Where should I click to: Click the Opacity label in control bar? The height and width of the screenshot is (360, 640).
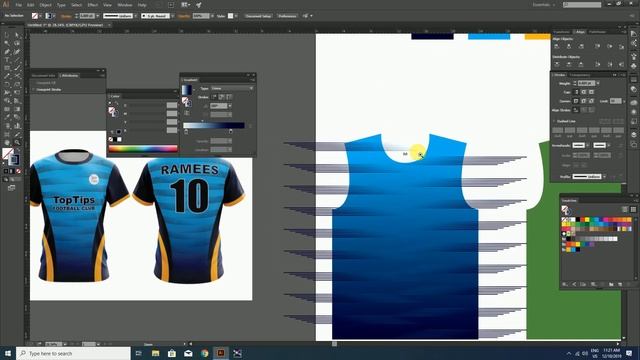tap(184, 16)
